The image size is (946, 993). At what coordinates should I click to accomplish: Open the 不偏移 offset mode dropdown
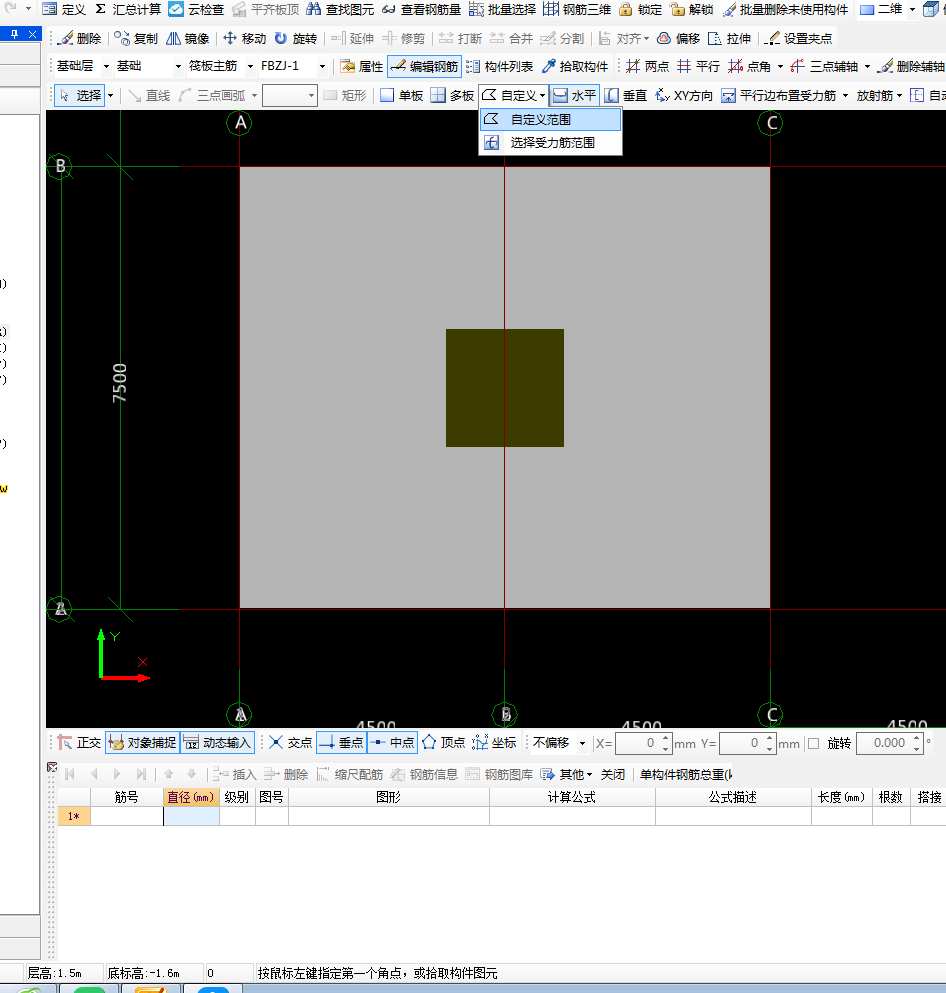(582, 743)
